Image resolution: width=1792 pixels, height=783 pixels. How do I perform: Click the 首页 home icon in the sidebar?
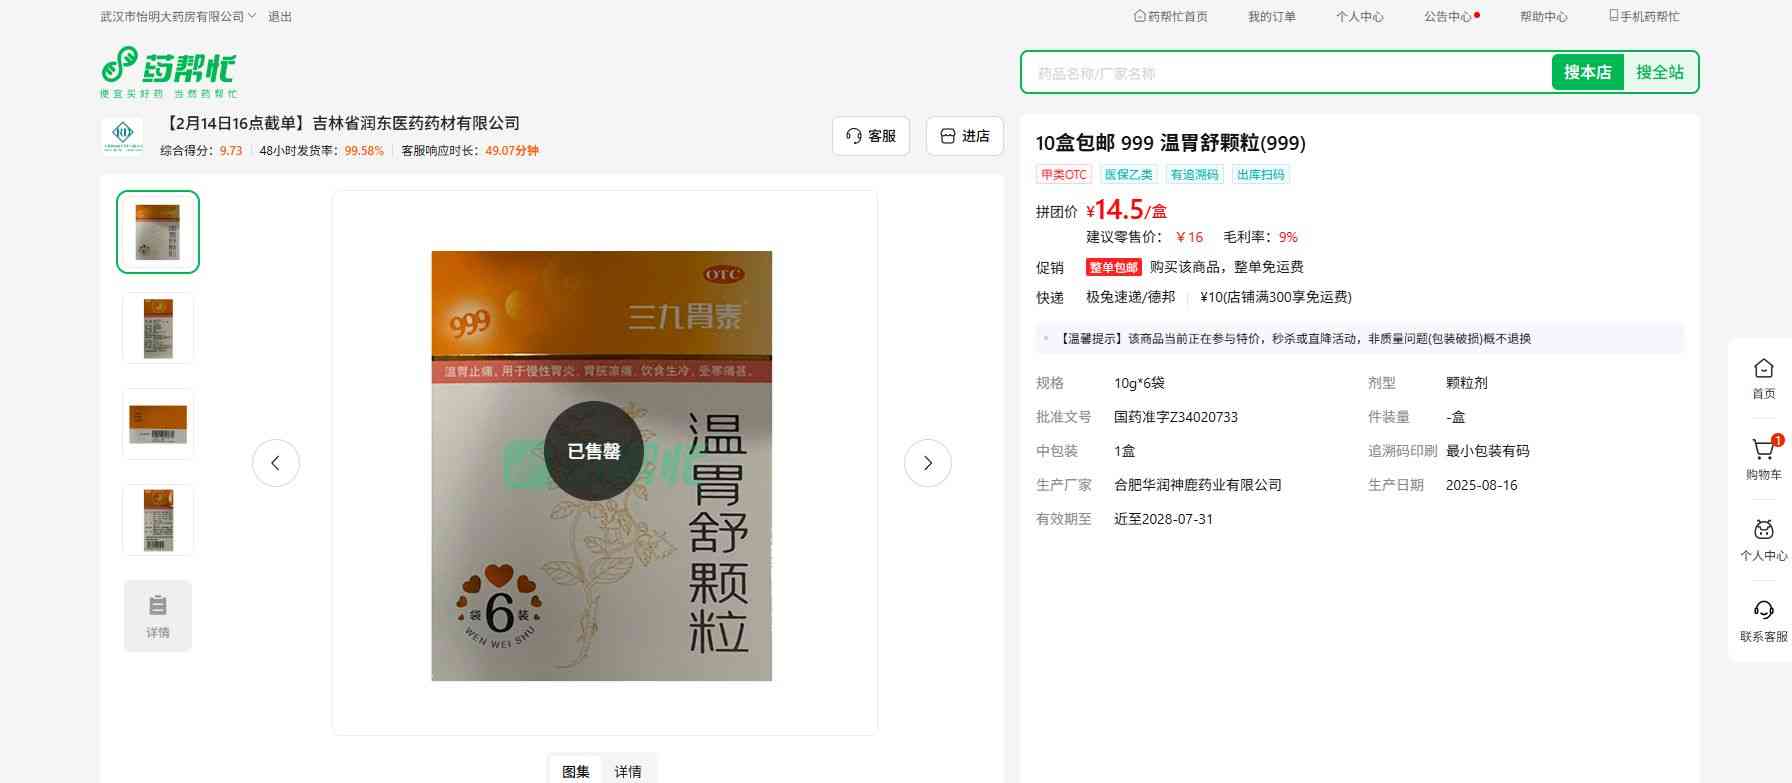(x=1763, y=370)
